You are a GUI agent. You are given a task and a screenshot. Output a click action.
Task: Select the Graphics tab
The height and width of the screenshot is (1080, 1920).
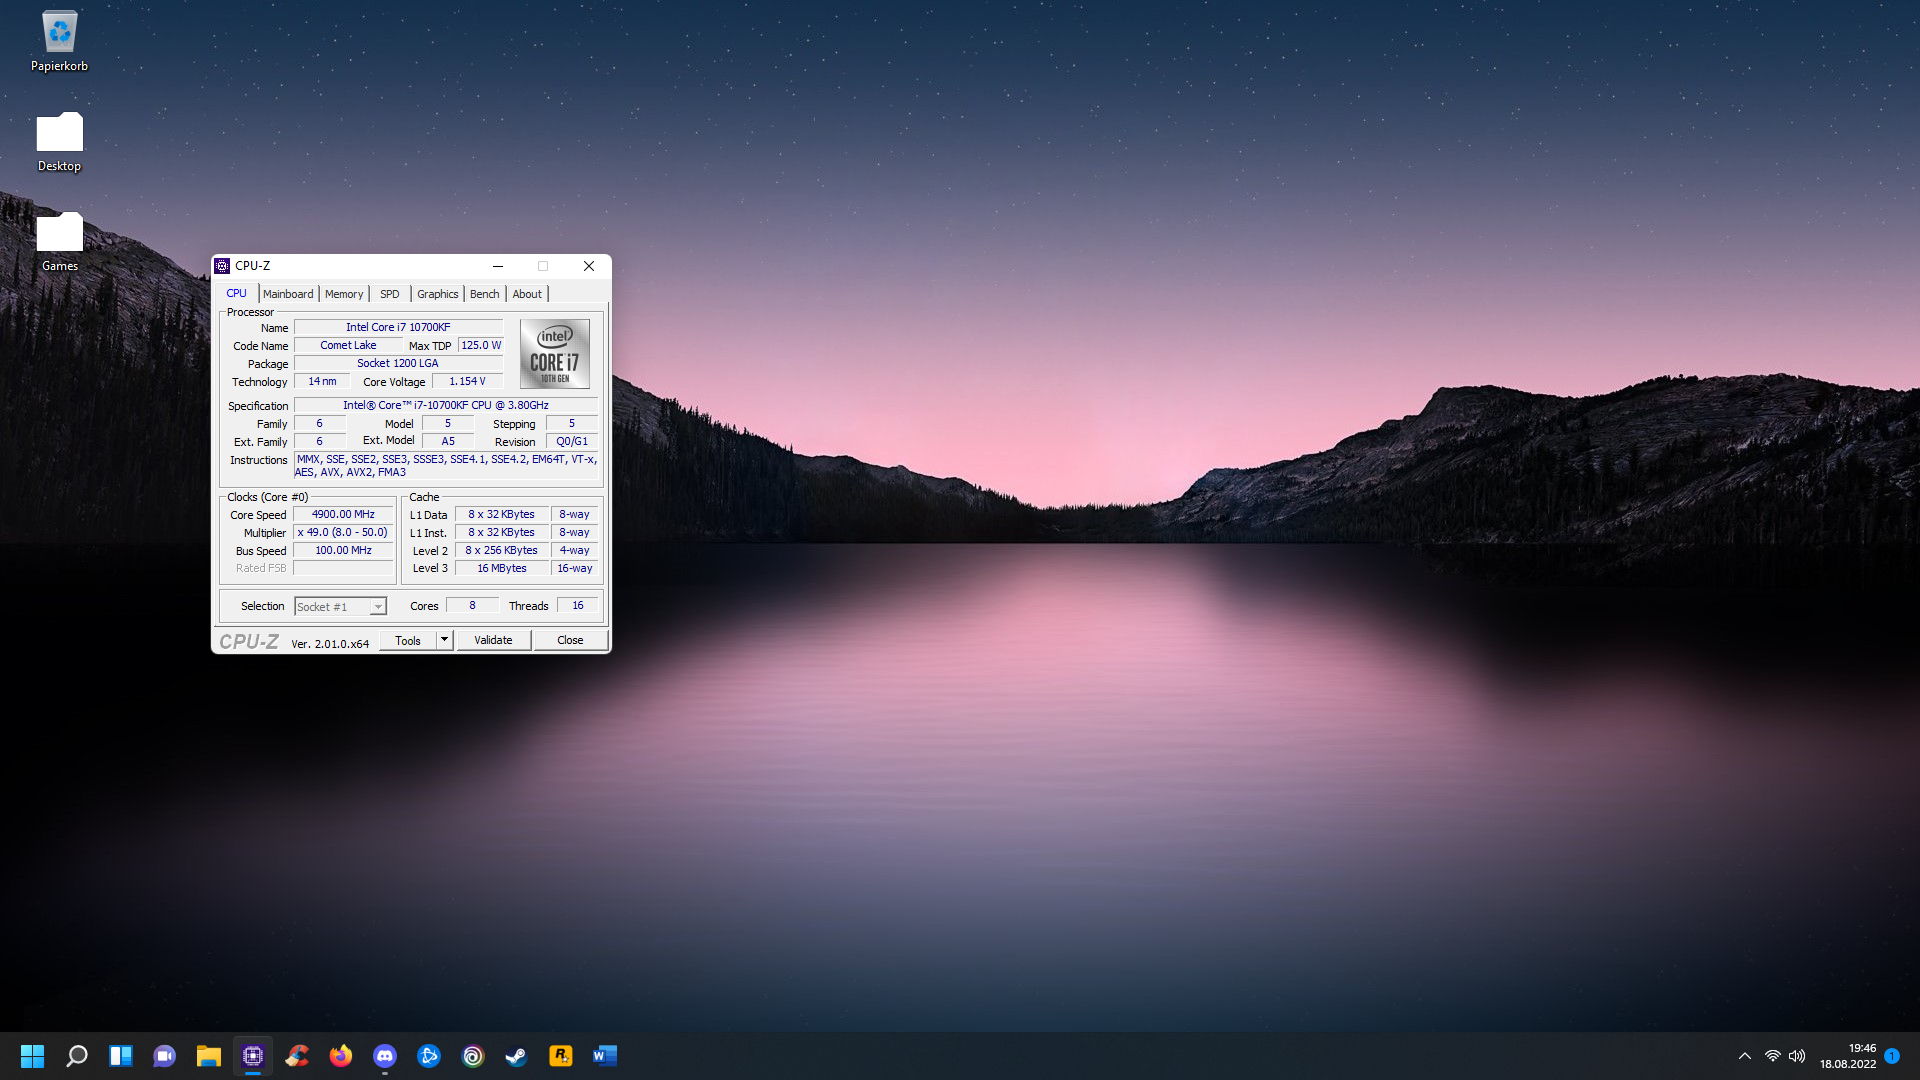[x=437, y=294]
